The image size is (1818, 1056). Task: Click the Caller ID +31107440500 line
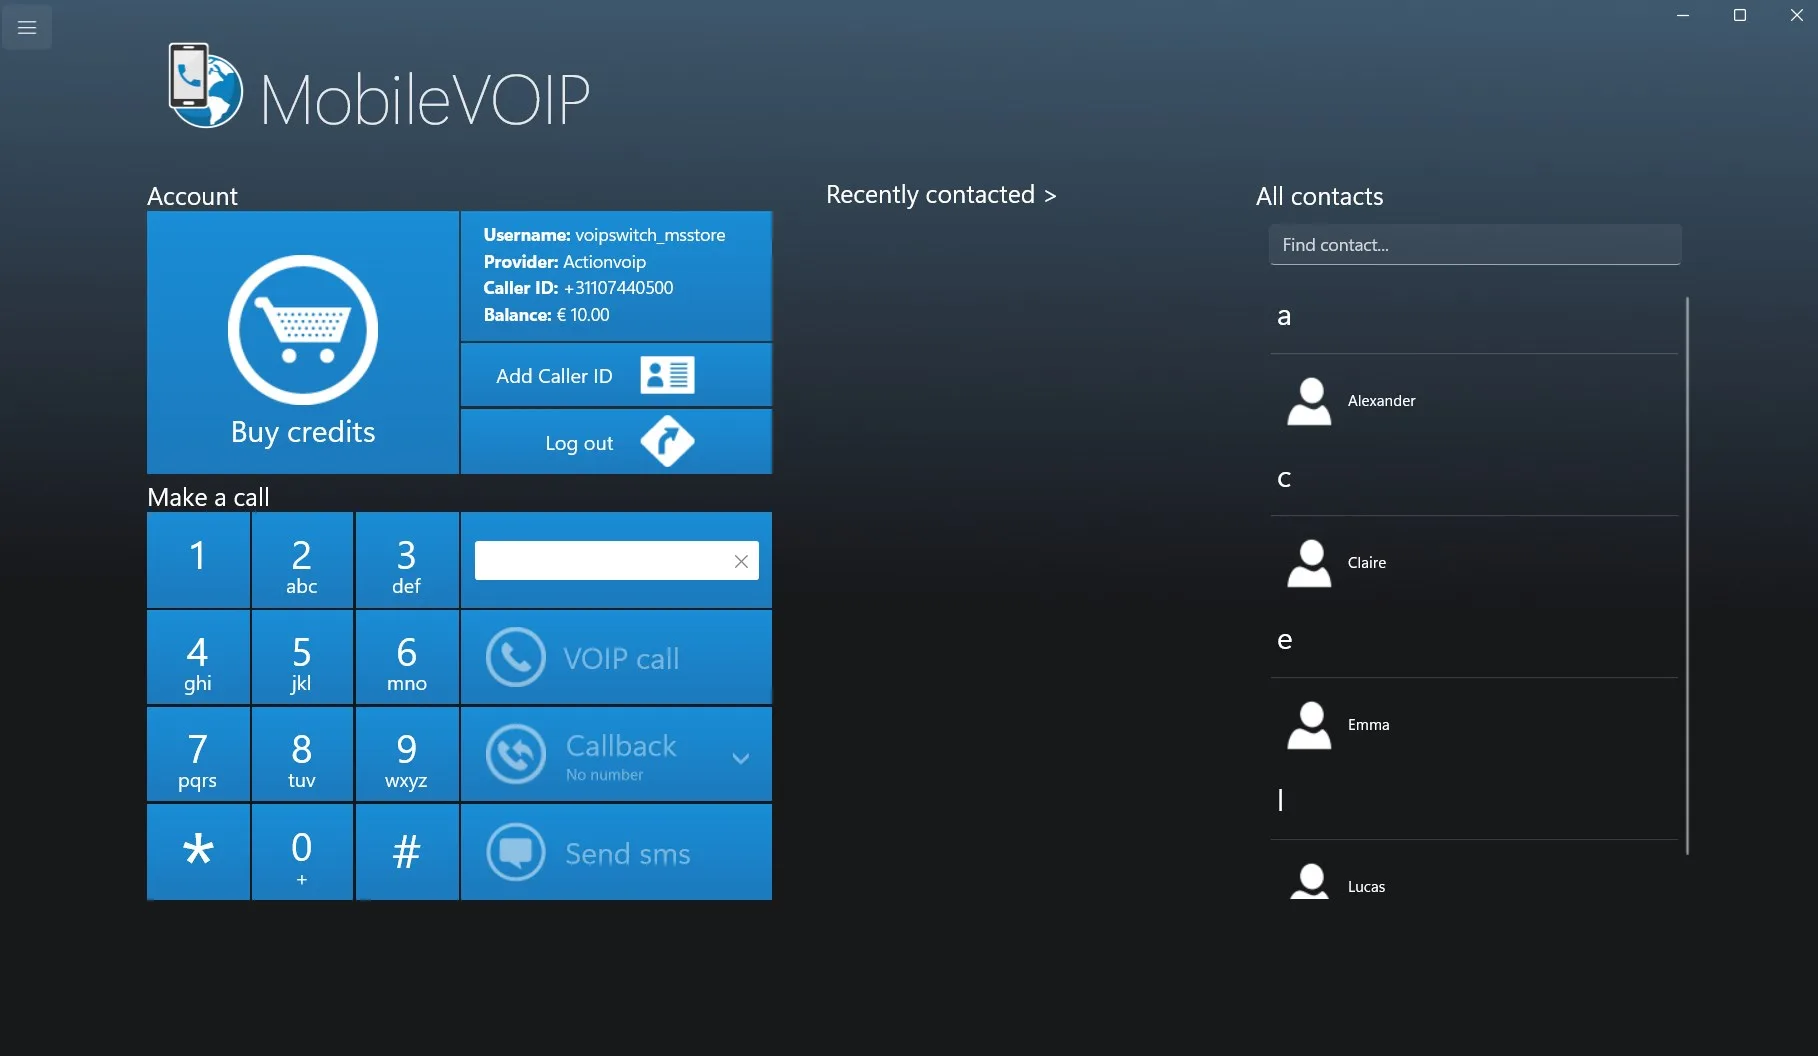[578, 288]
